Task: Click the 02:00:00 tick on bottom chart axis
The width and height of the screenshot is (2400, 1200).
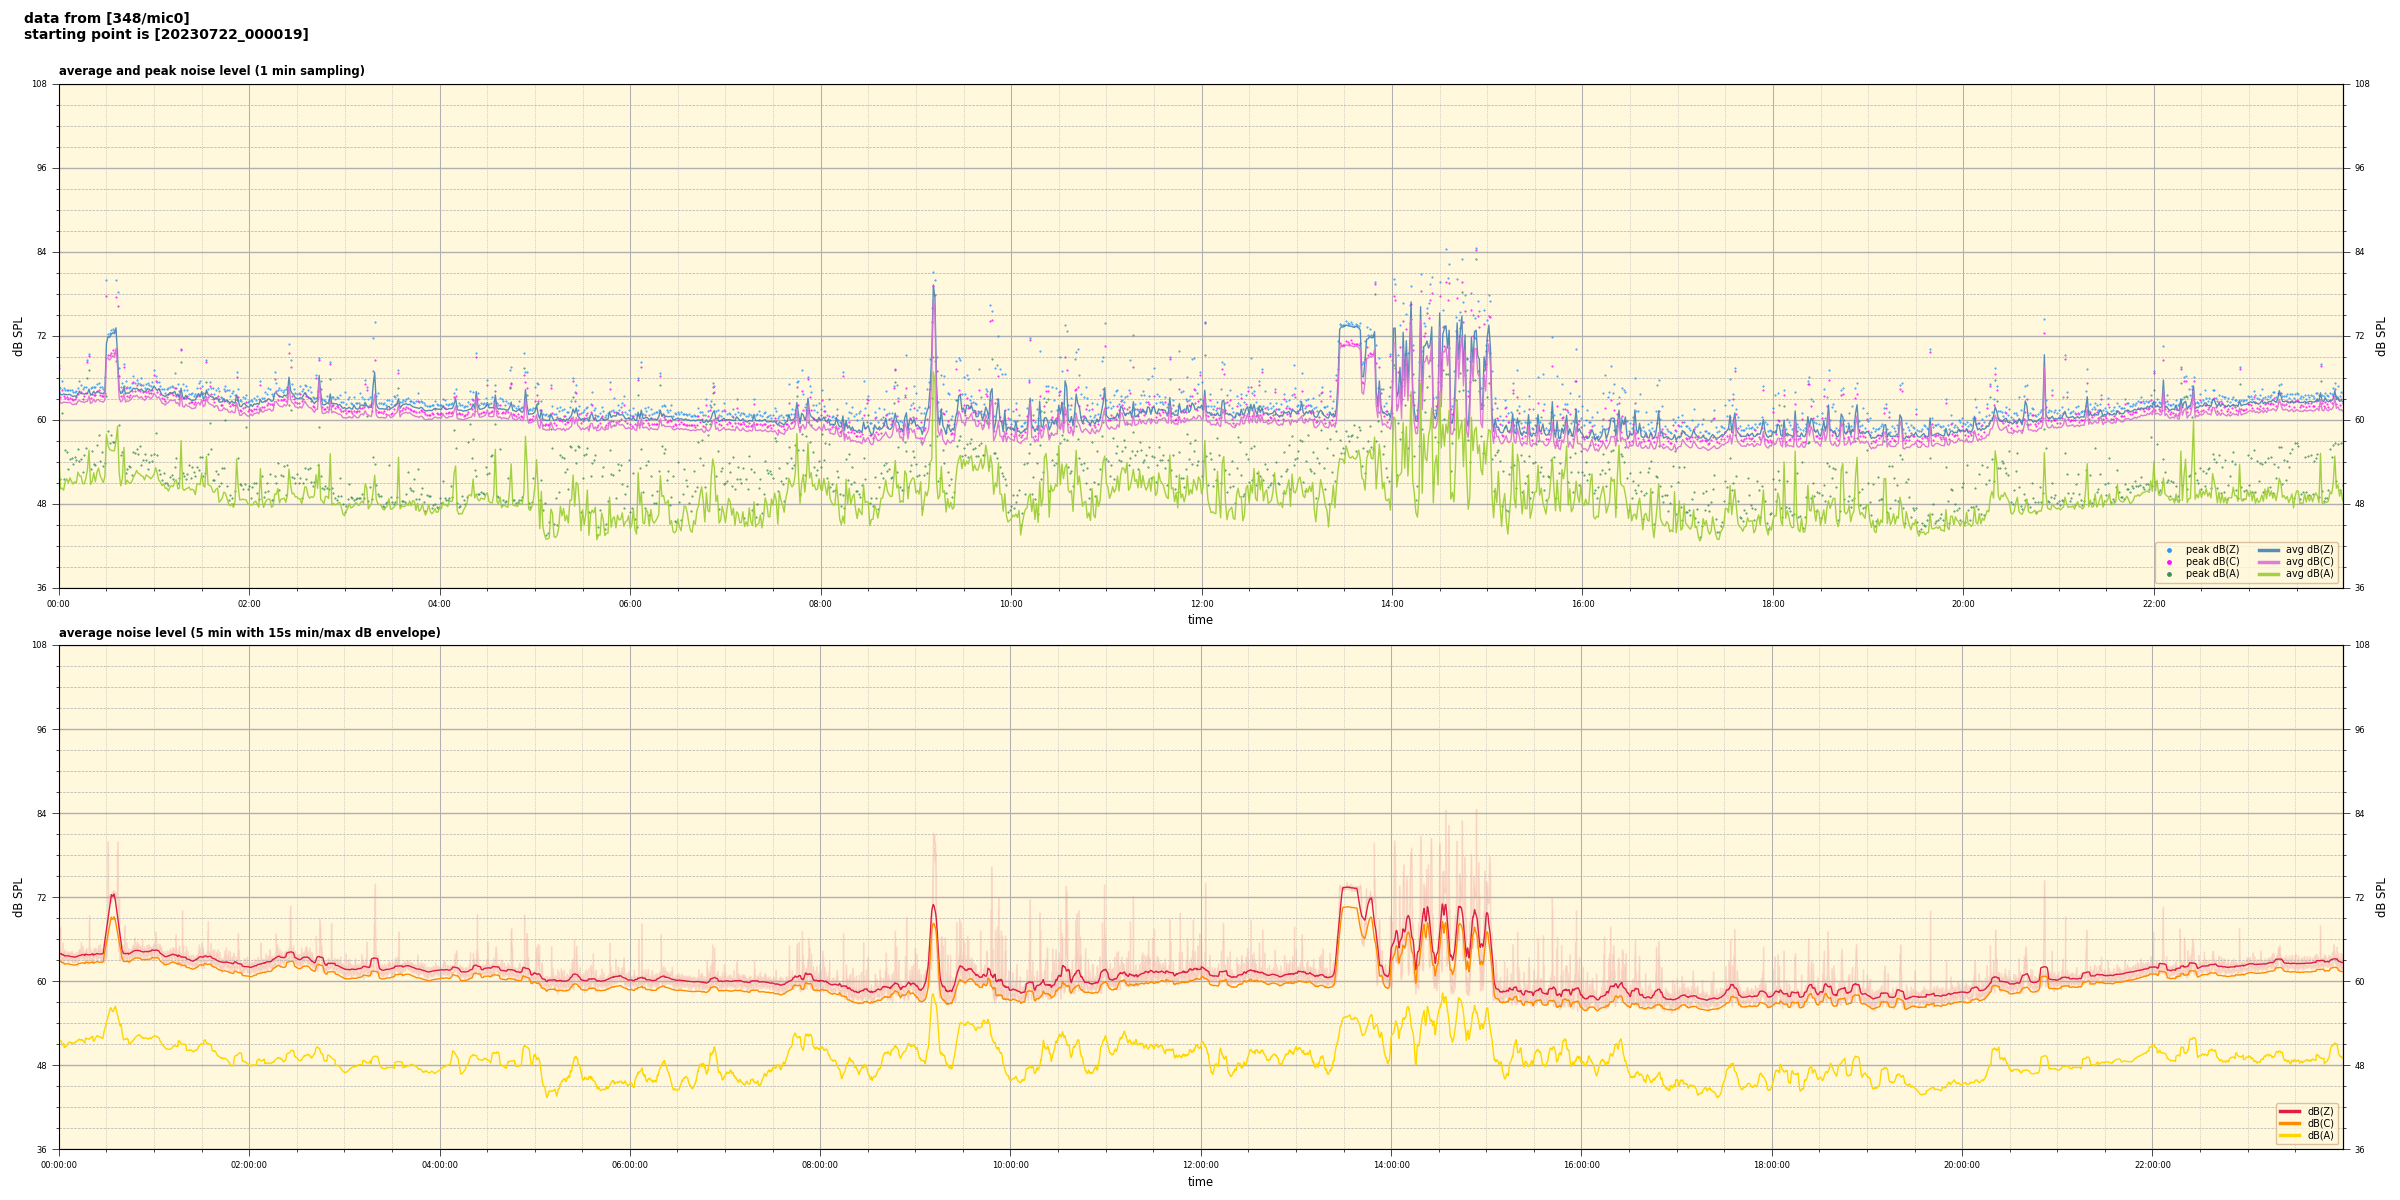Action: 249,1165
